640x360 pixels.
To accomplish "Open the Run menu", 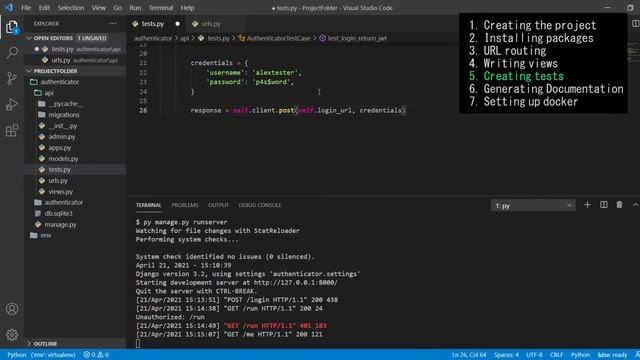I will point(135,8).
